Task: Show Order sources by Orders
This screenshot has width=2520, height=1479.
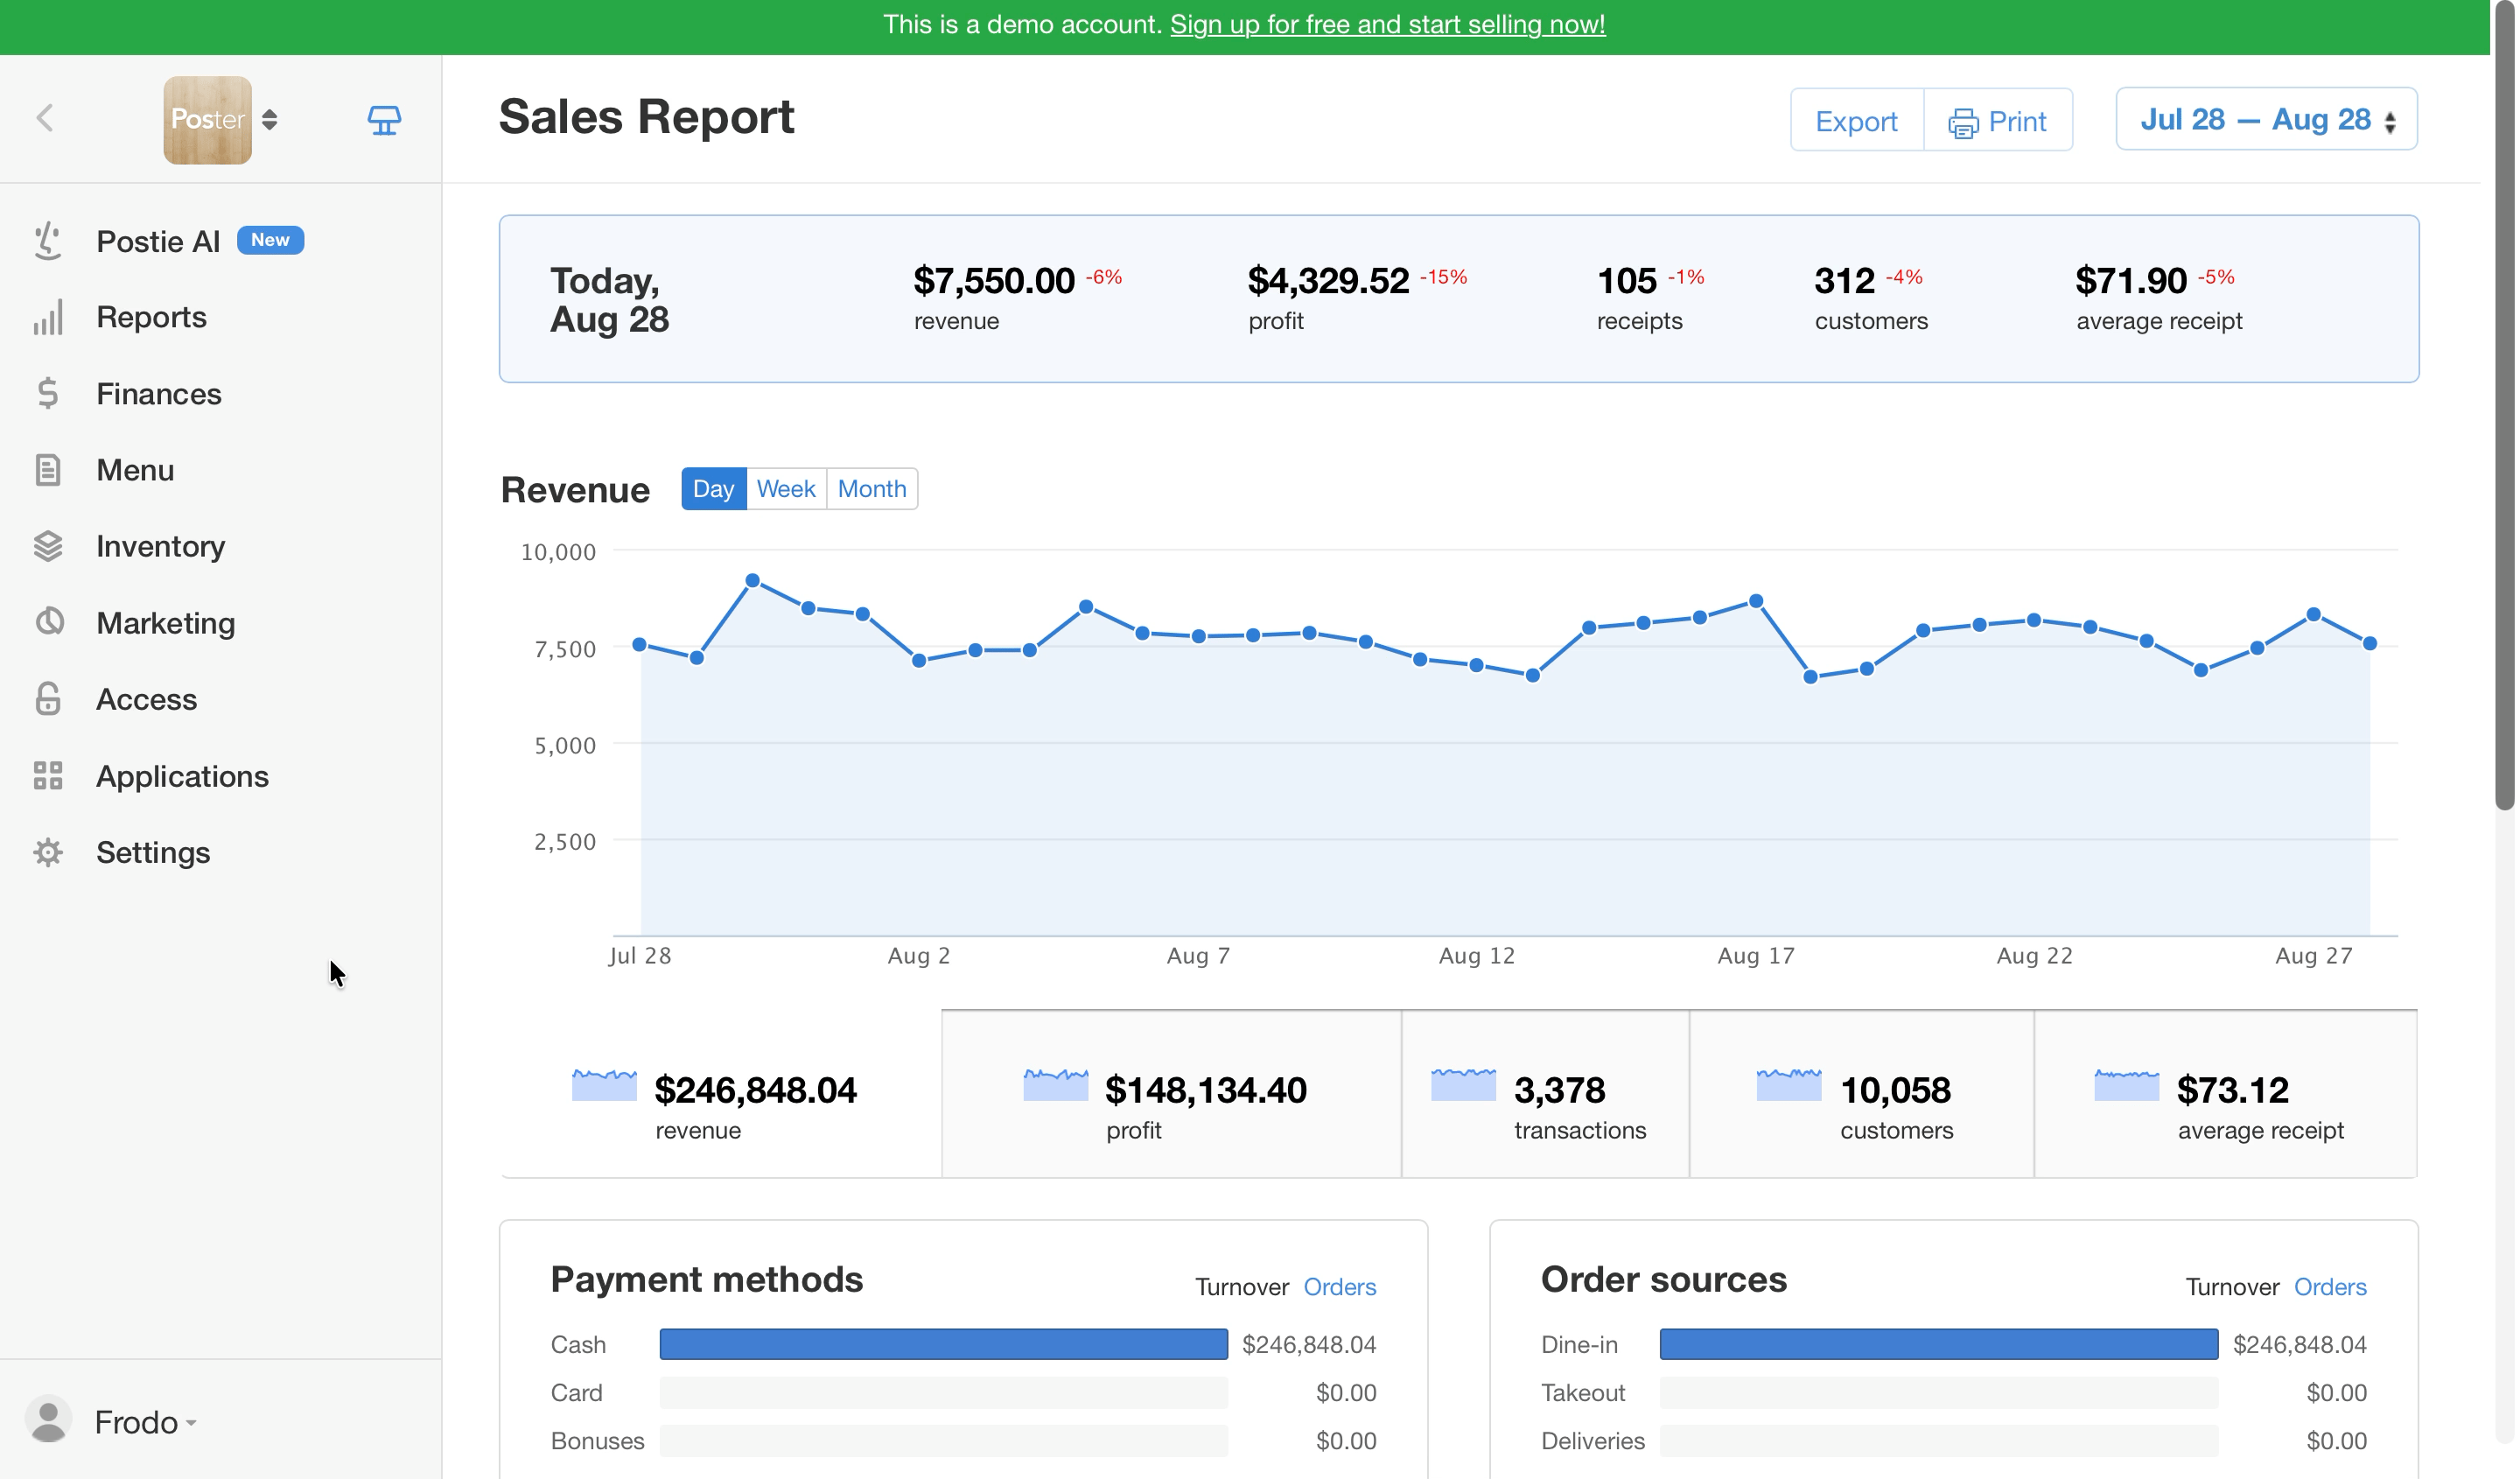Action: pos(2329,1287)
